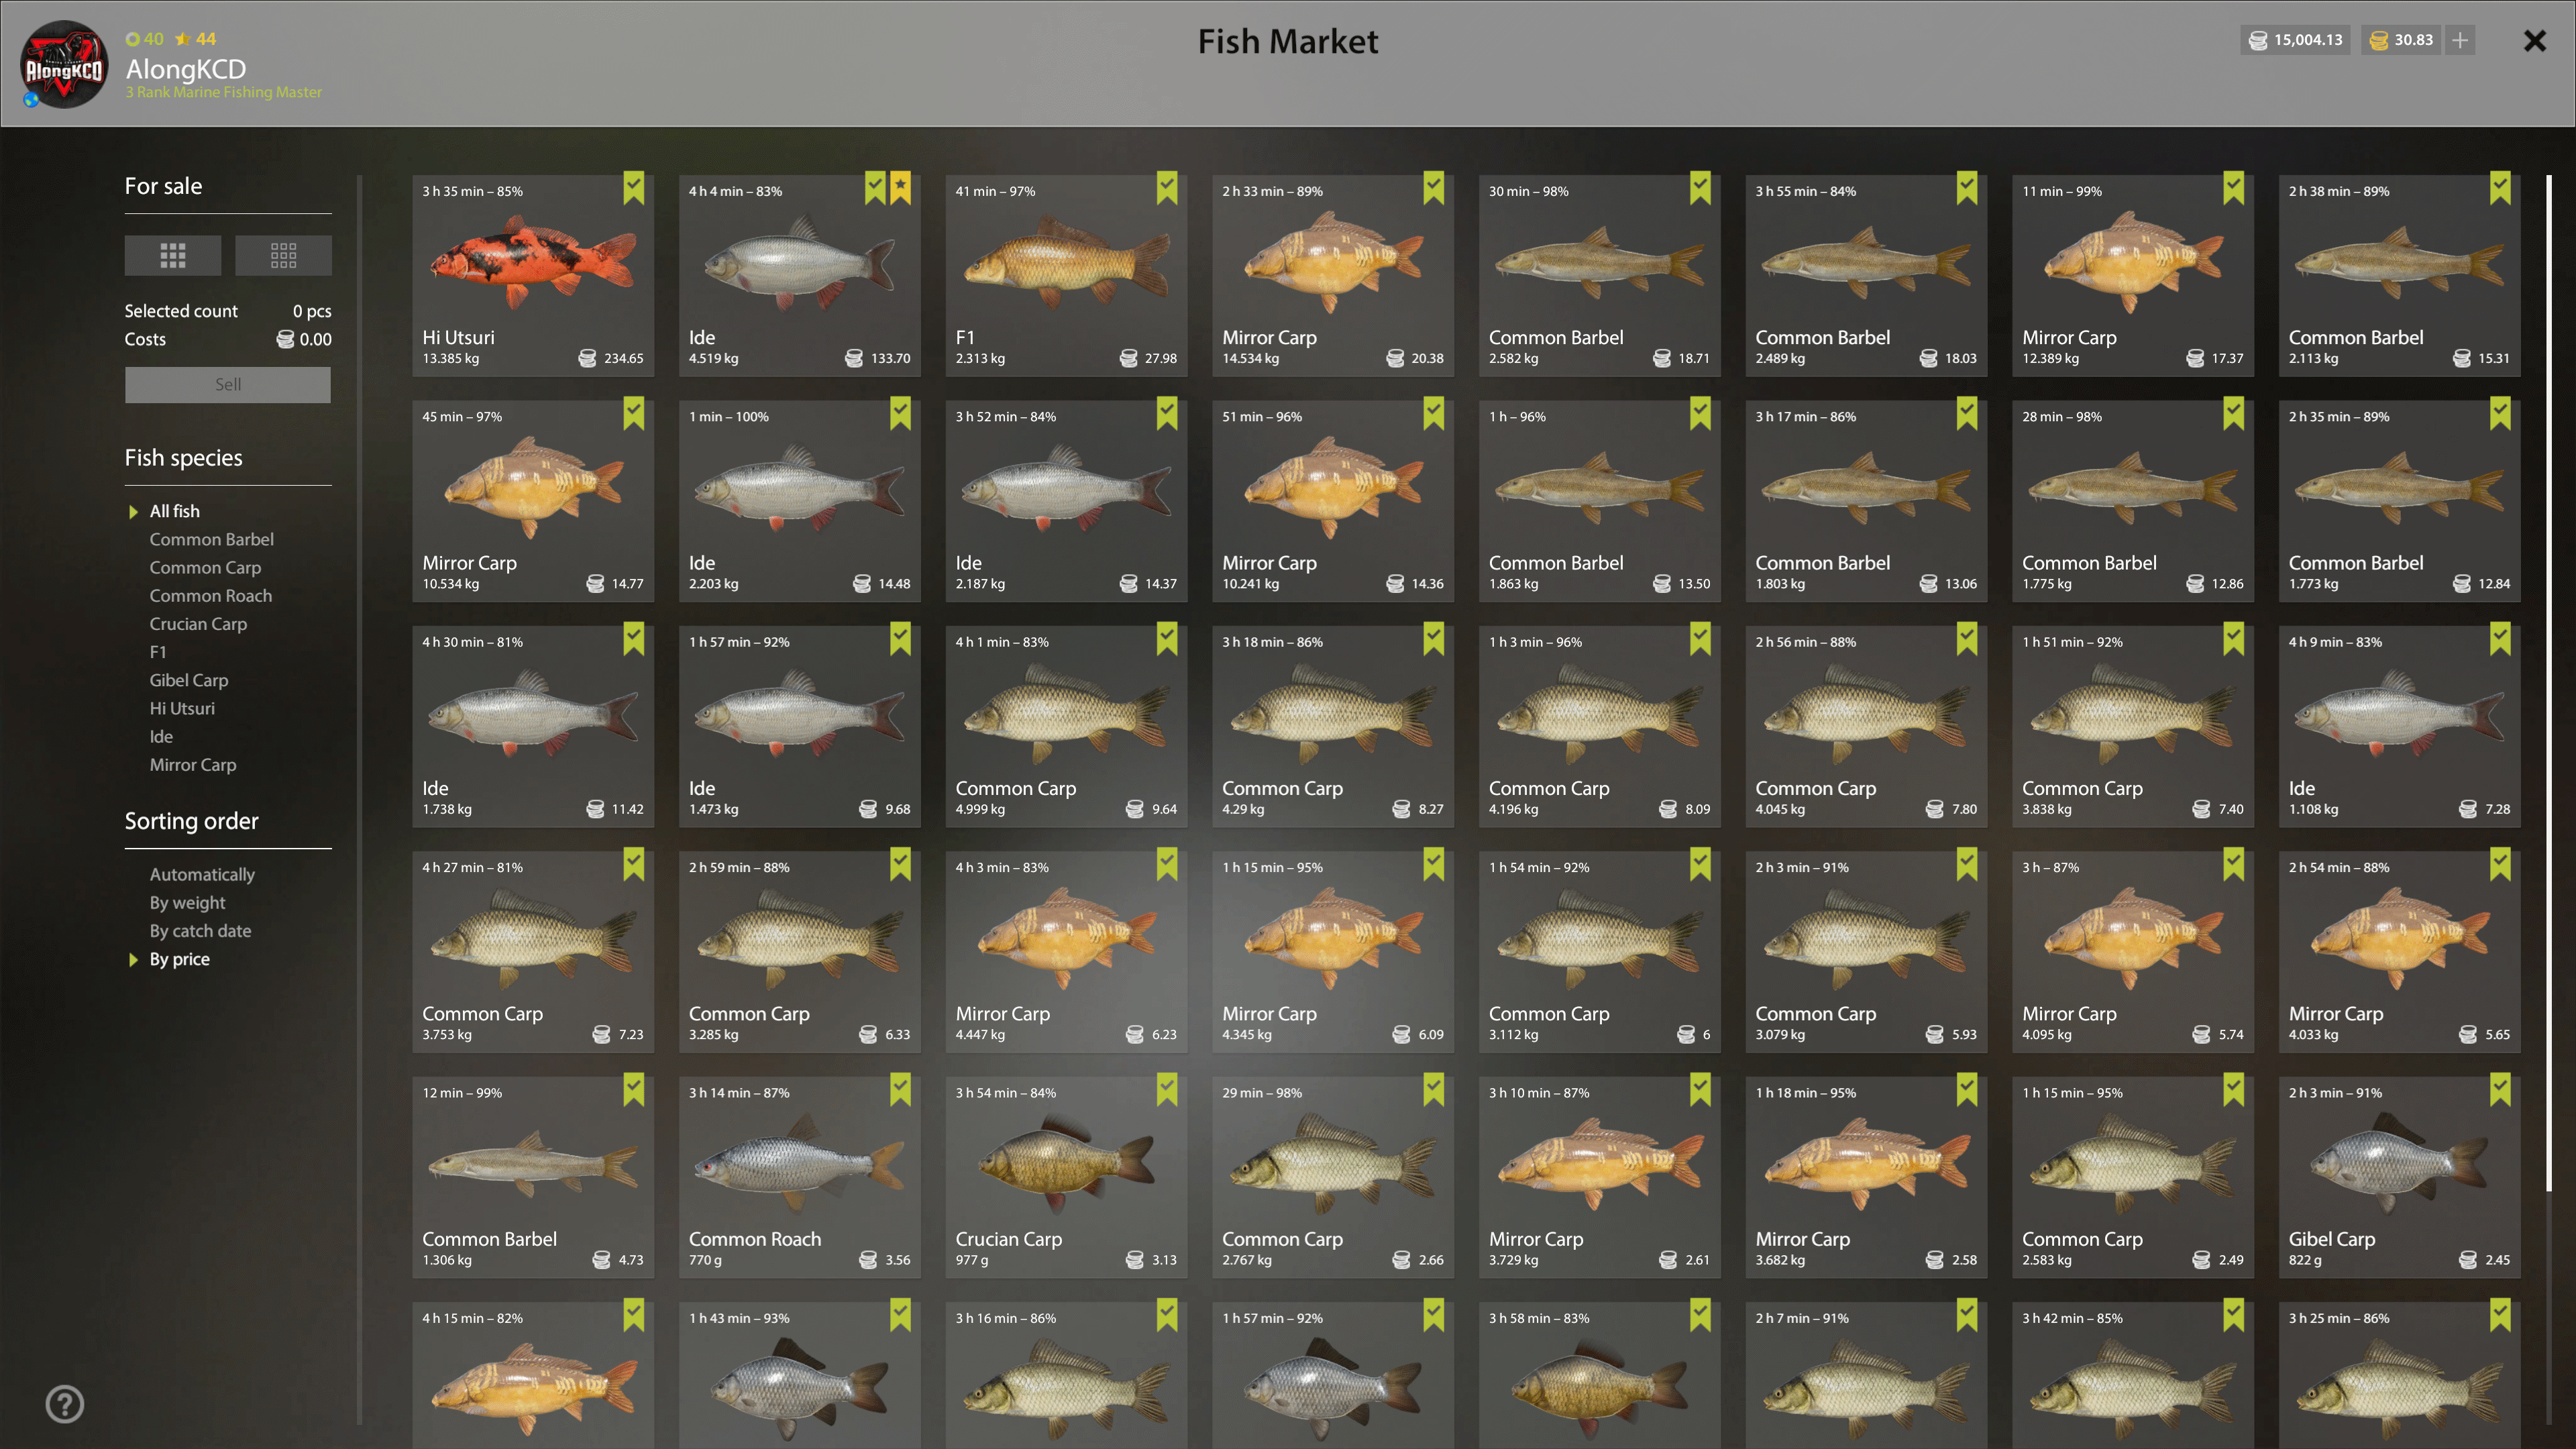Toggle the checkmark on F1 2.313 kg card
2576x1449 pixels.
coord(1167,187)
